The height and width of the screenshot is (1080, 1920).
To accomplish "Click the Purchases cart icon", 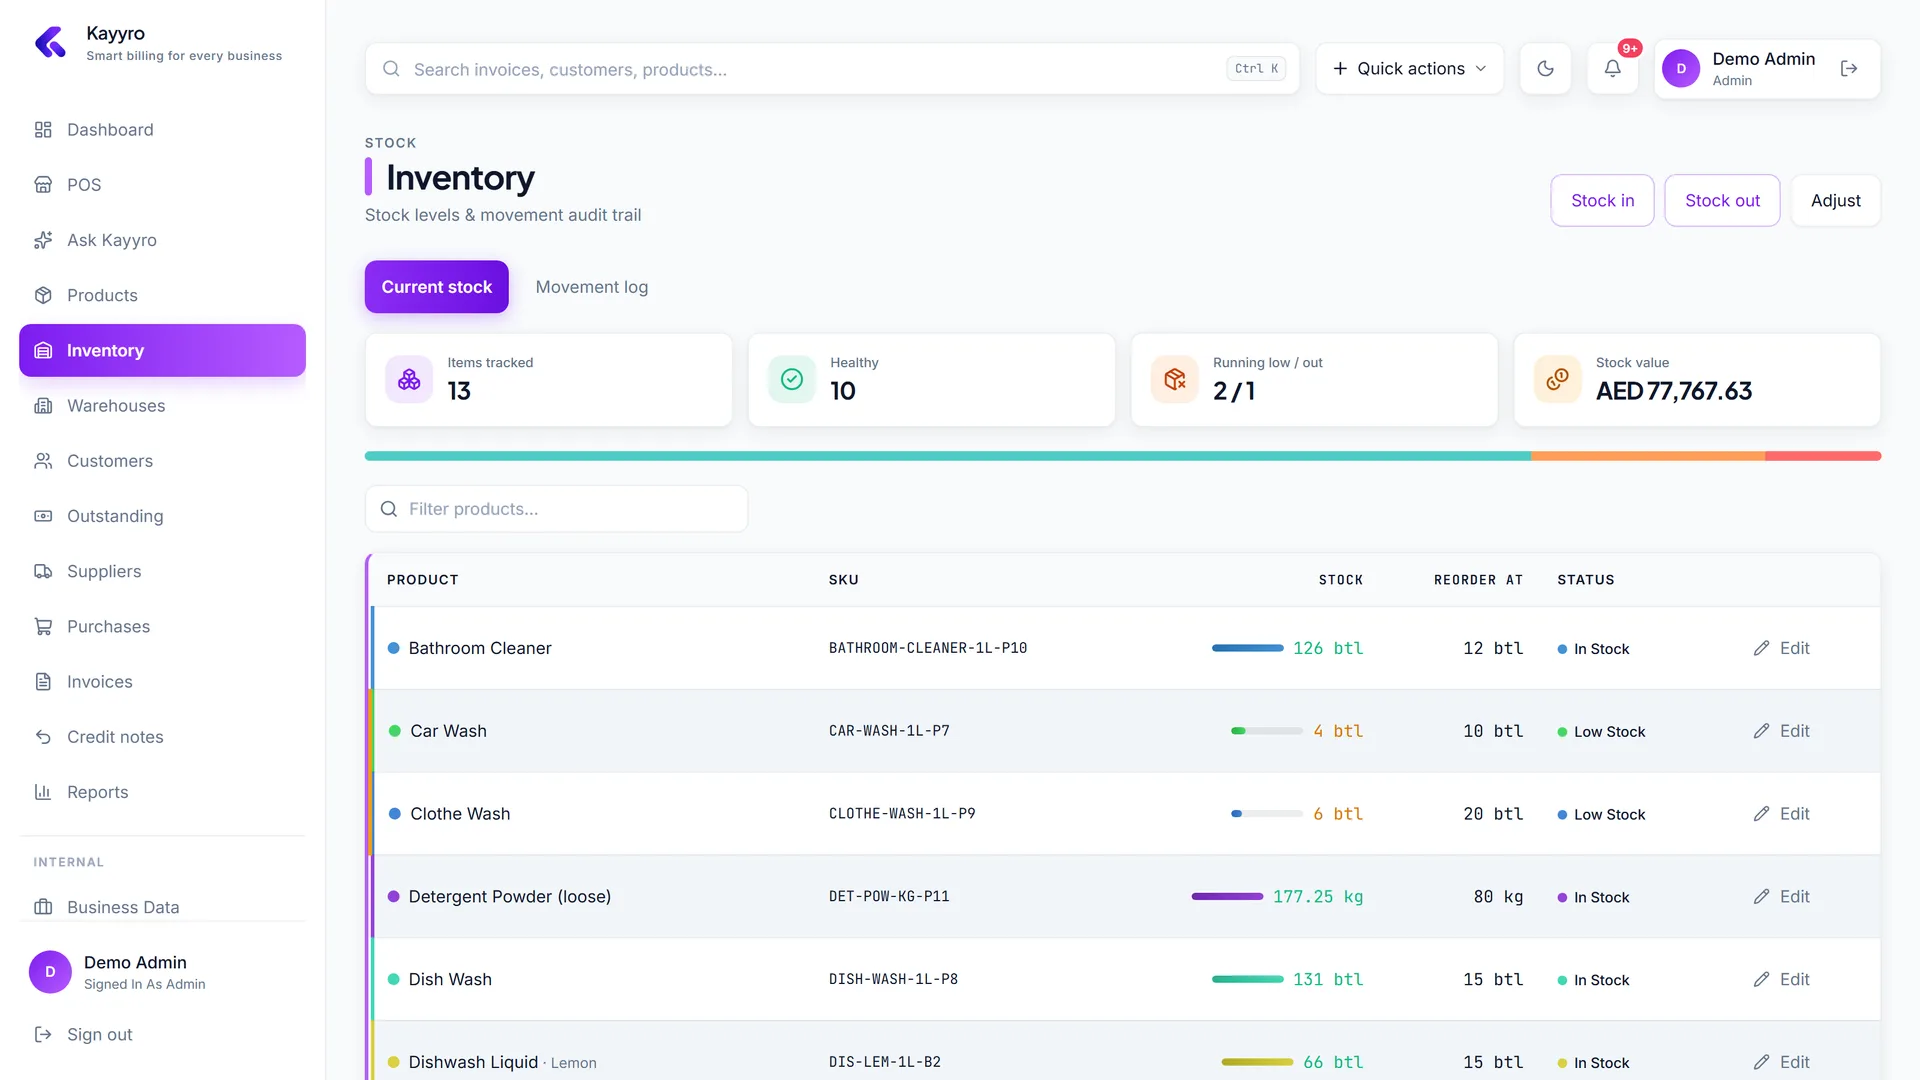I will pyautogui.click(x=43, y=627).
